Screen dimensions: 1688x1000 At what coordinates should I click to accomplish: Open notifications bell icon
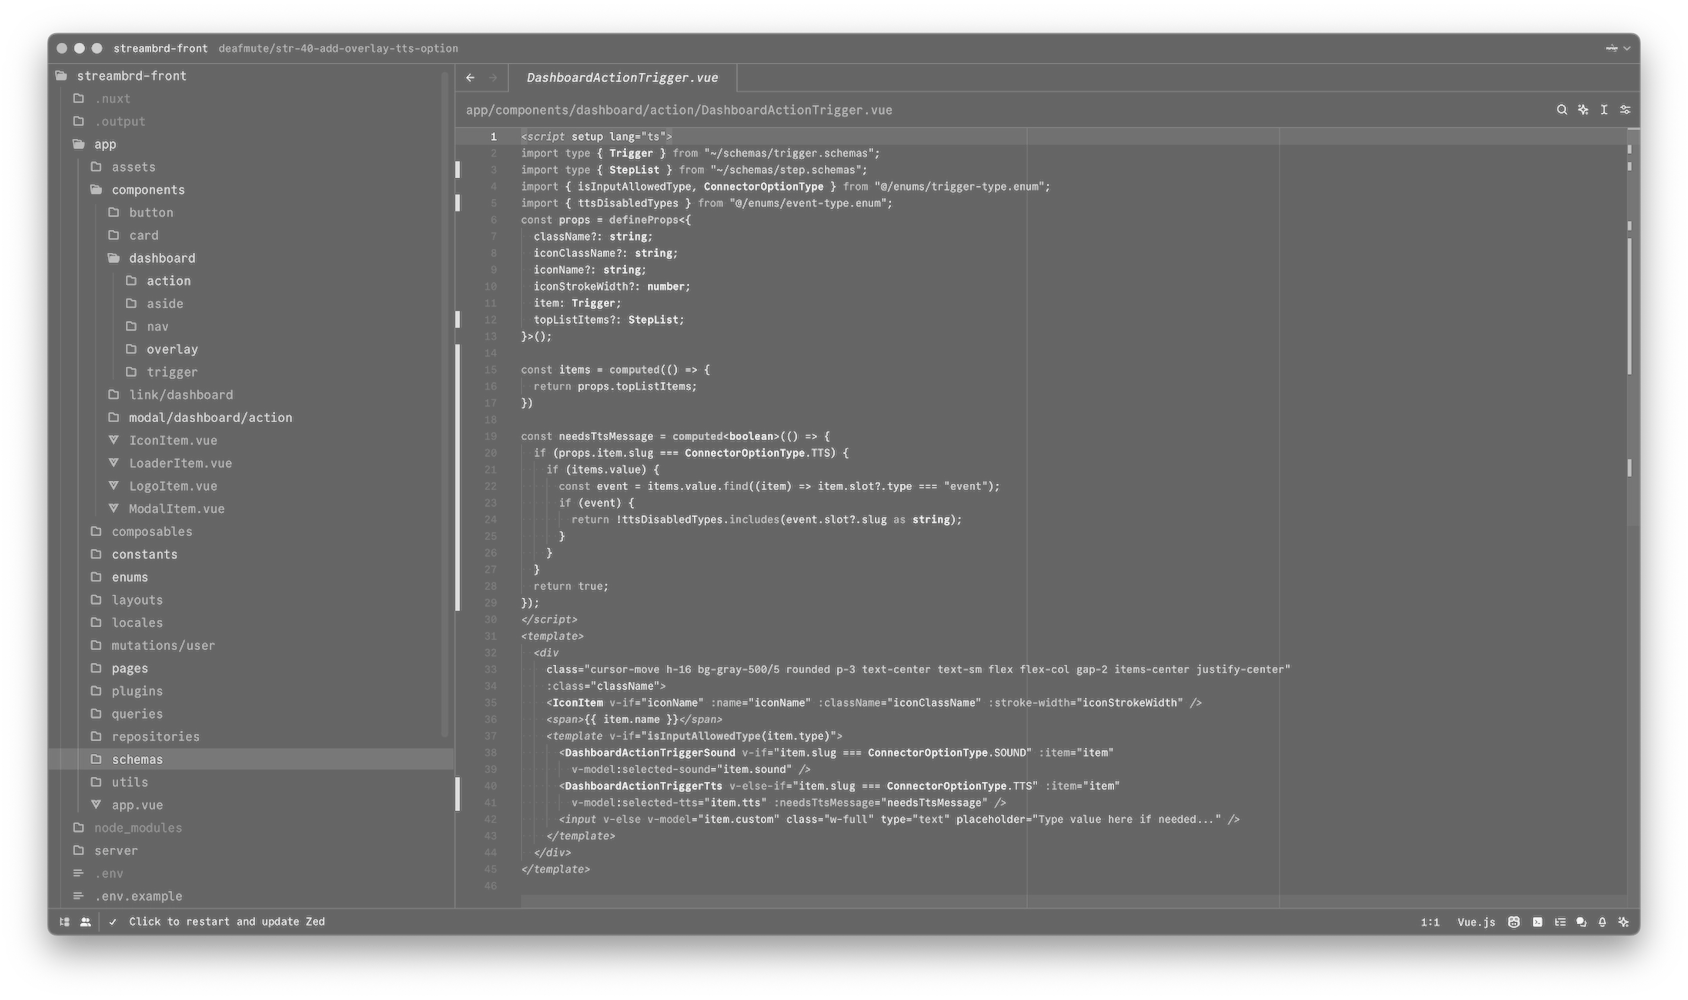tap(1602, 922)
